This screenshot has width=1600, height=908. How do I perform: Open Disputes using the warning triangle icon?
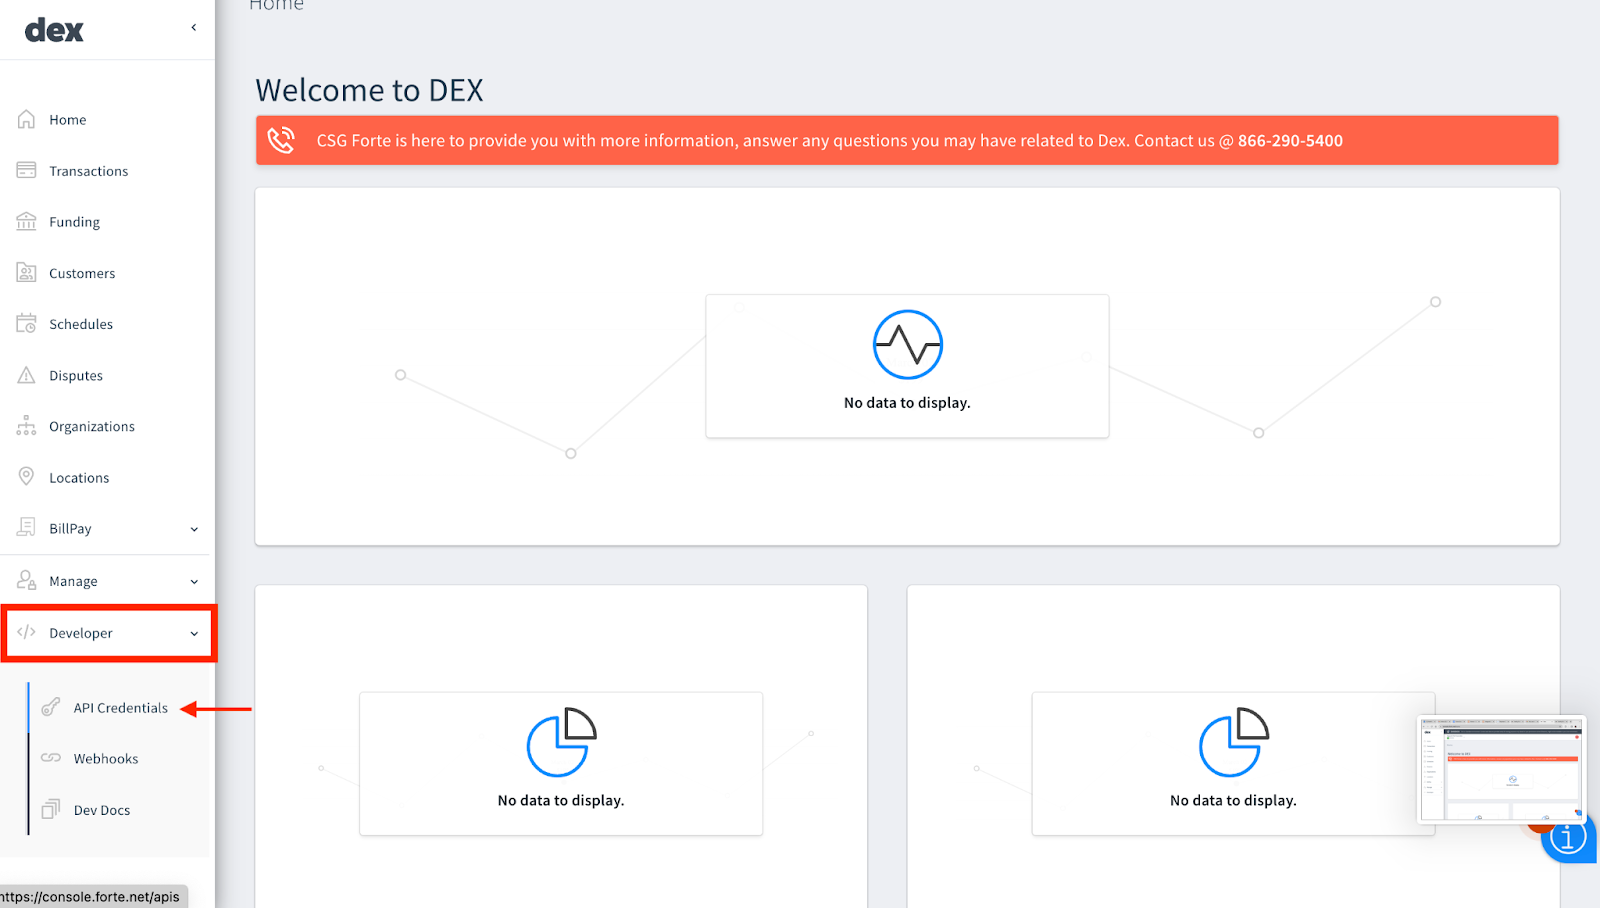pos(27,374)
